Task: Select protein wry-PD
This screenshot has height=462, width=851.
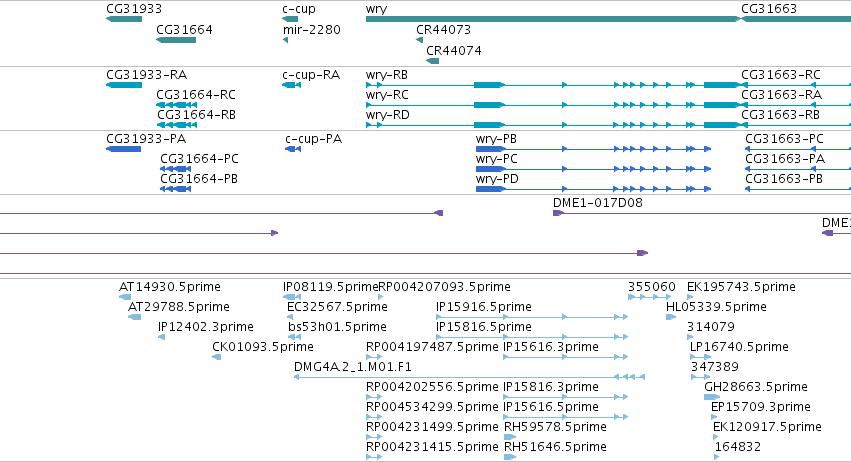Action: tap(497, 179)
